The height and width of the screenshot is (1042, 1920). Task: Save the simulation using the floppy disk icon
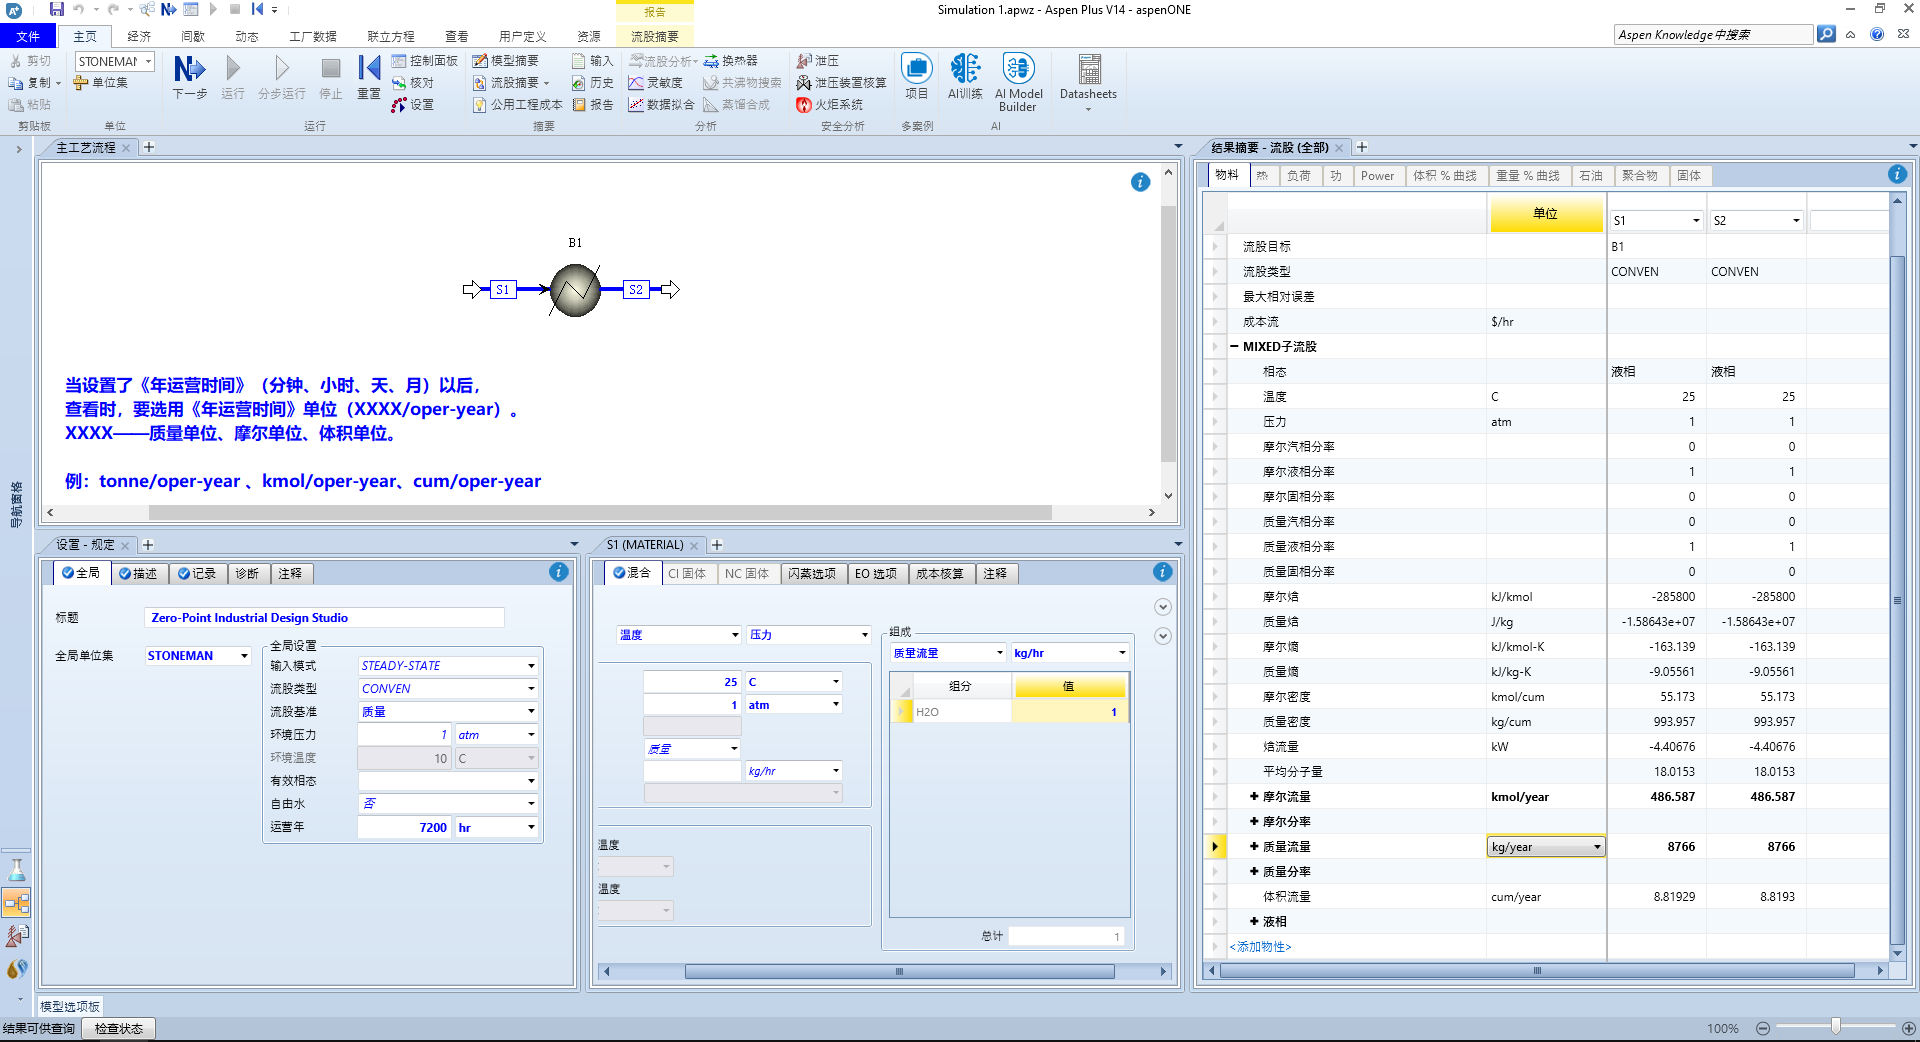tap(56, 9)
